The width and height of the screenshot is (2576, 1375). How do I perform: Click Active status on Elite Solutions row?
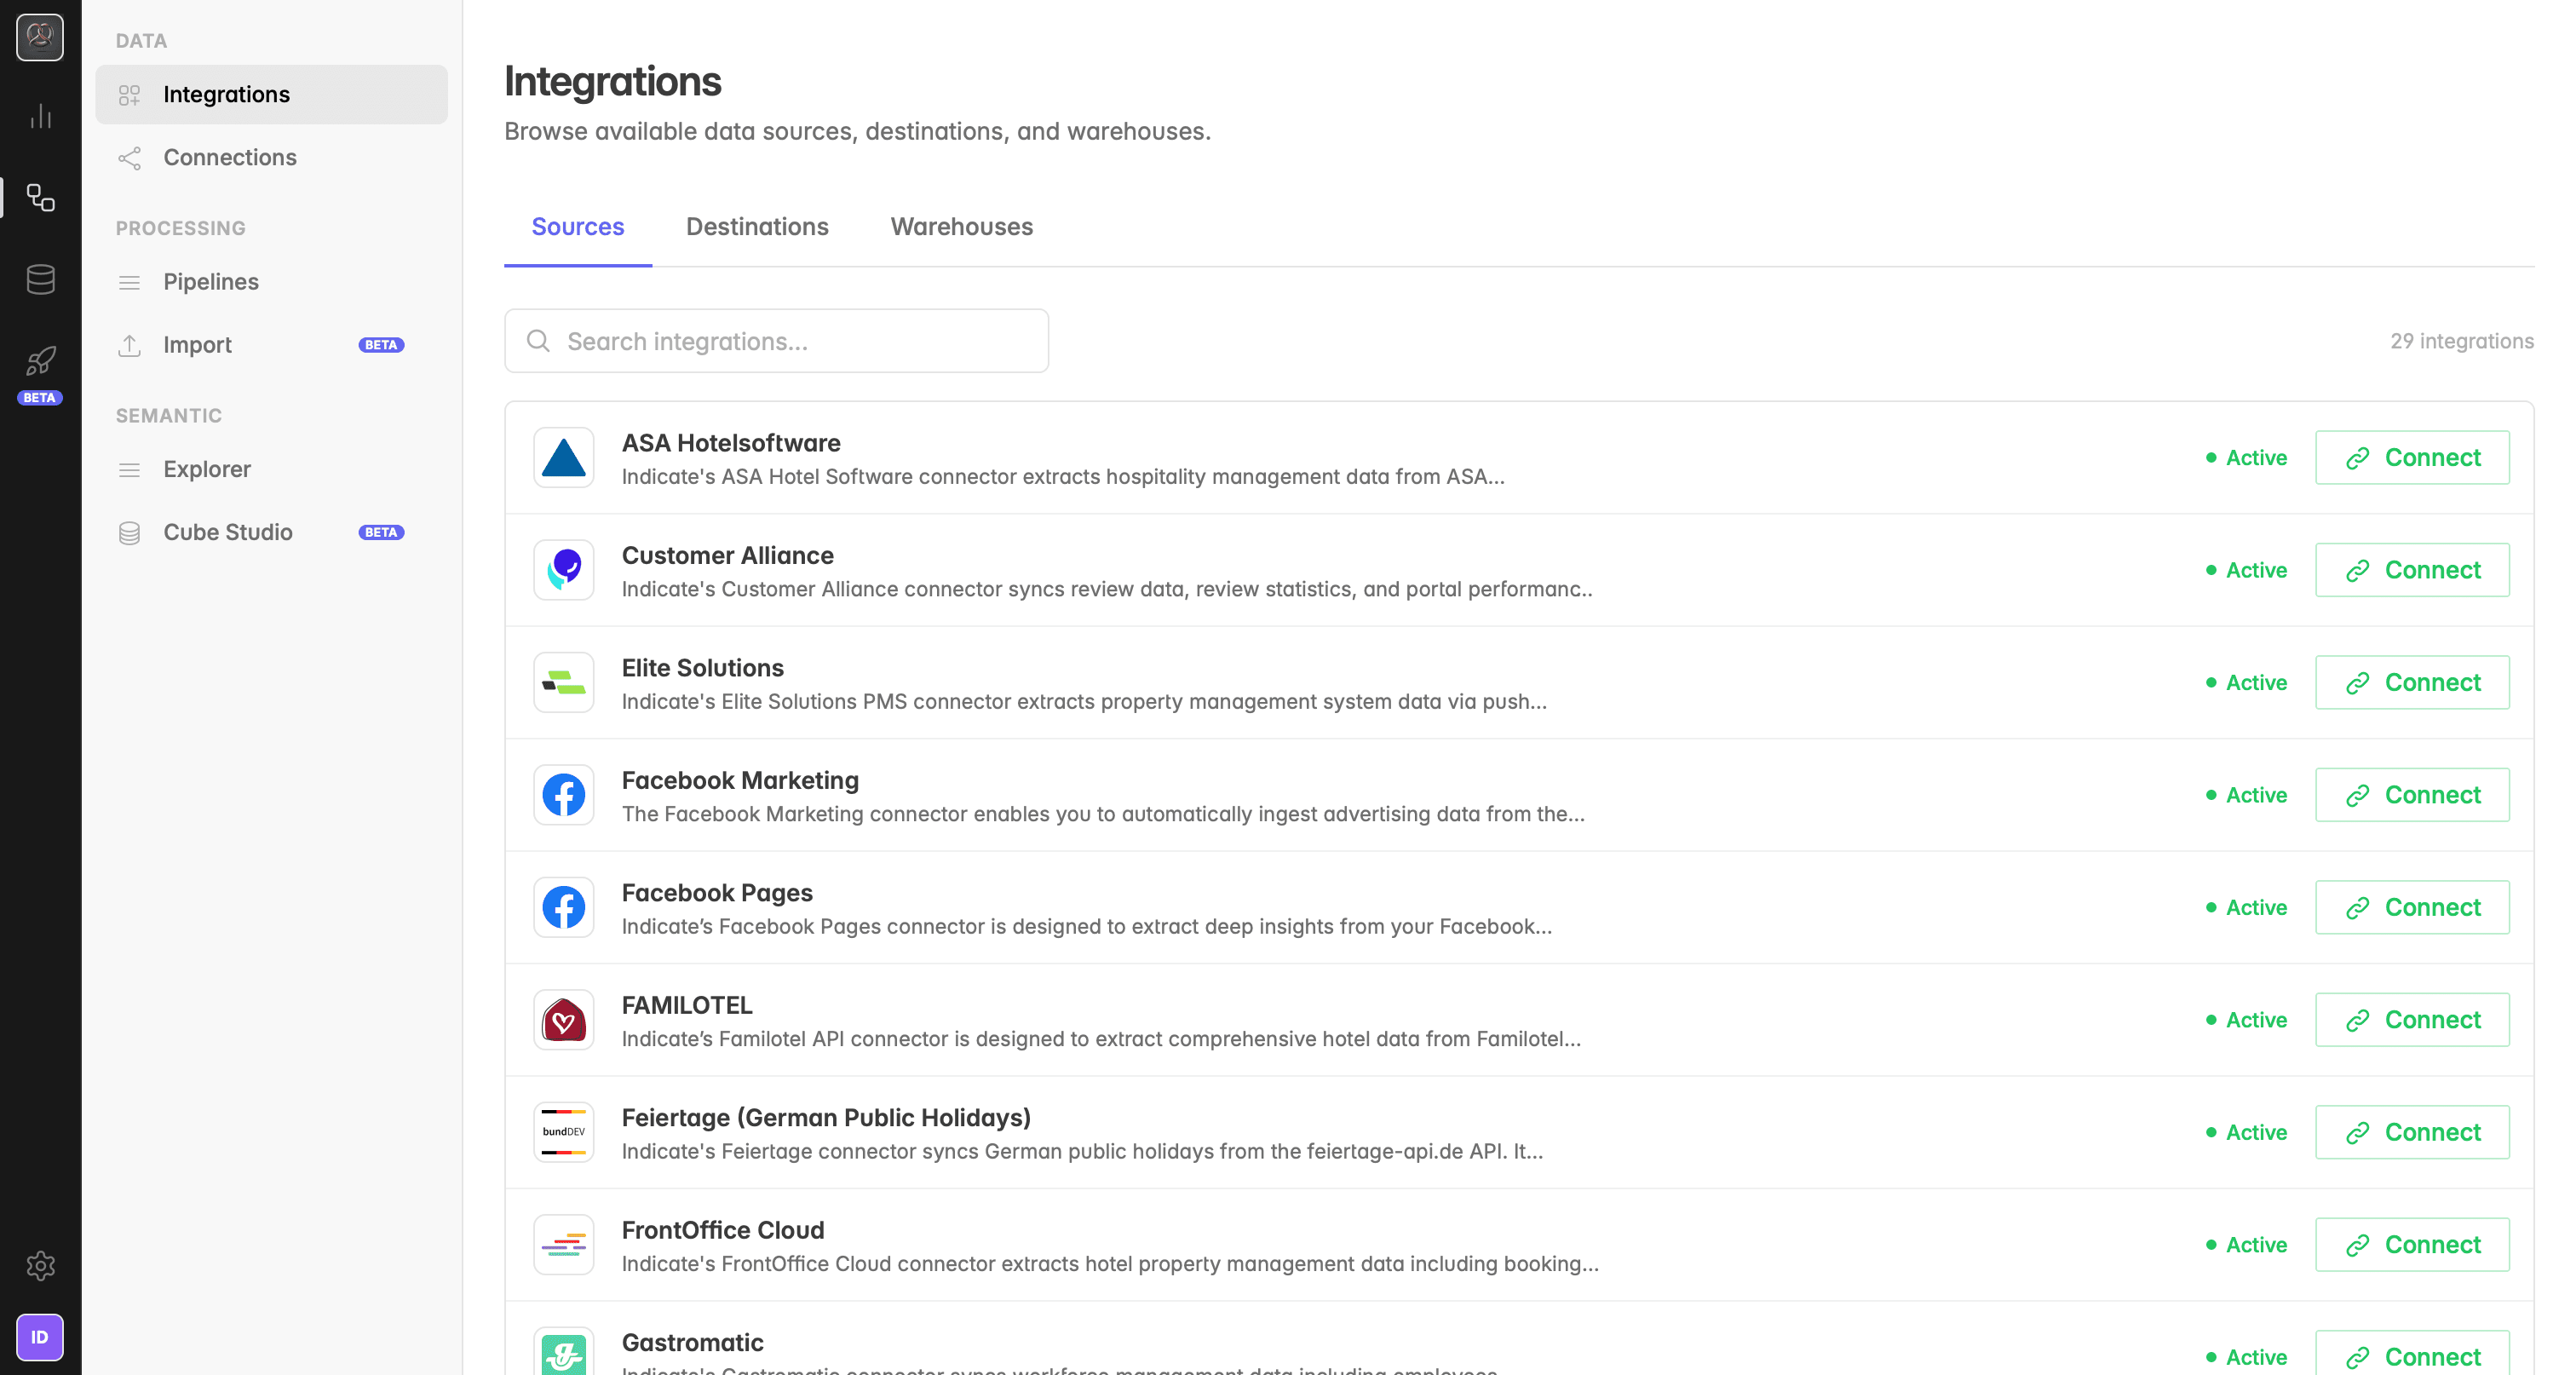[x=2247, y=682]
